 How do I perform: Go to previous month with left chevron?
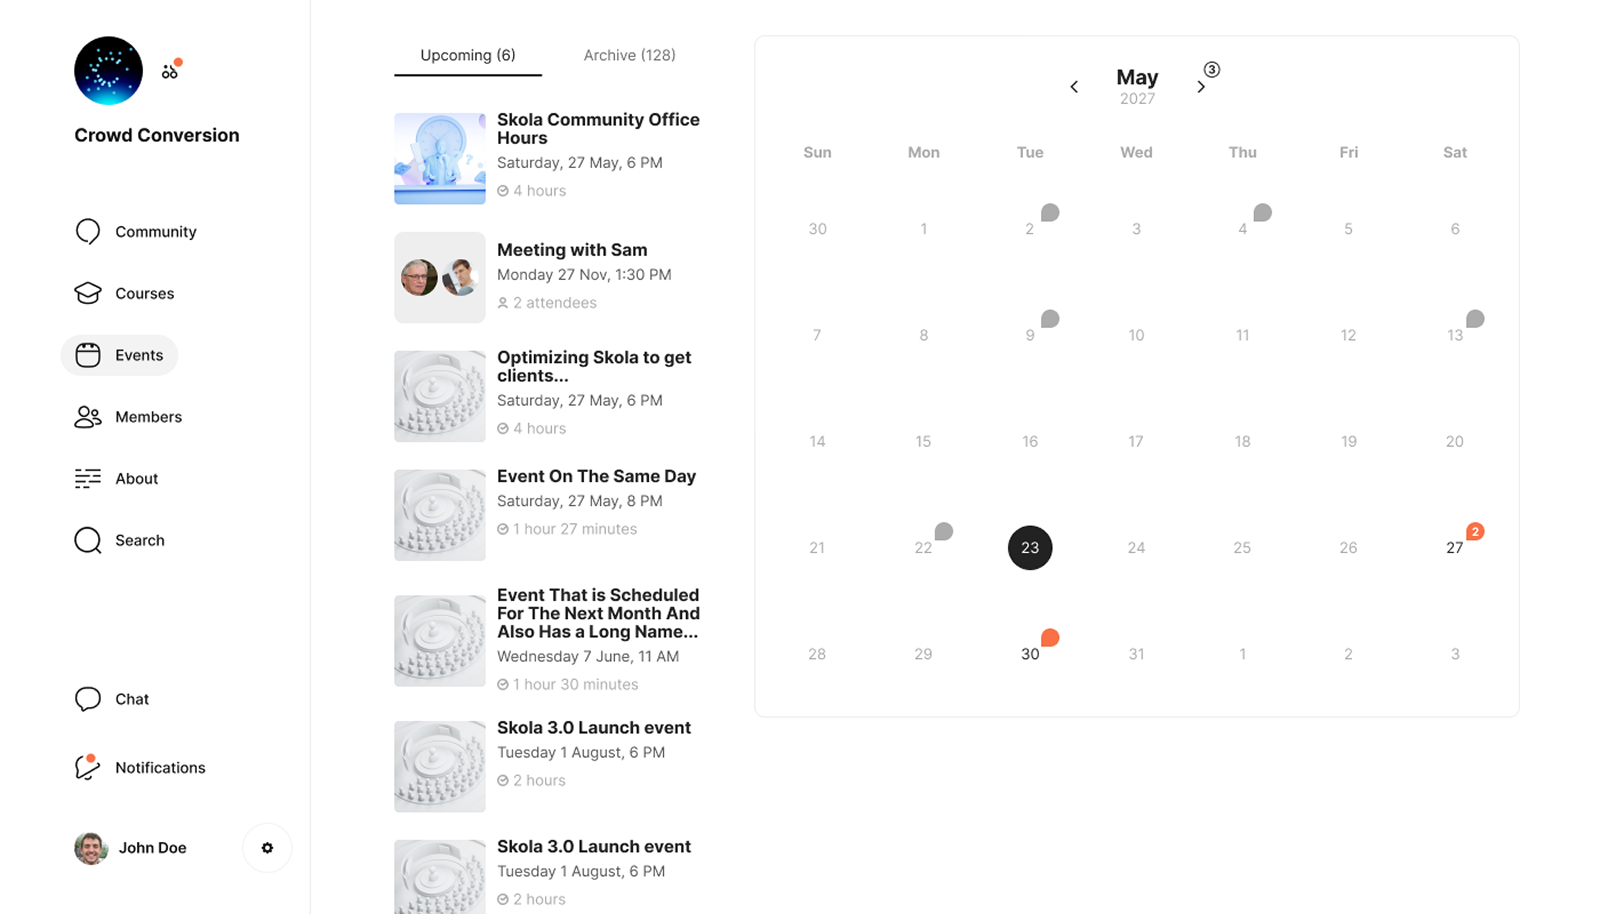click(1074, 87)
